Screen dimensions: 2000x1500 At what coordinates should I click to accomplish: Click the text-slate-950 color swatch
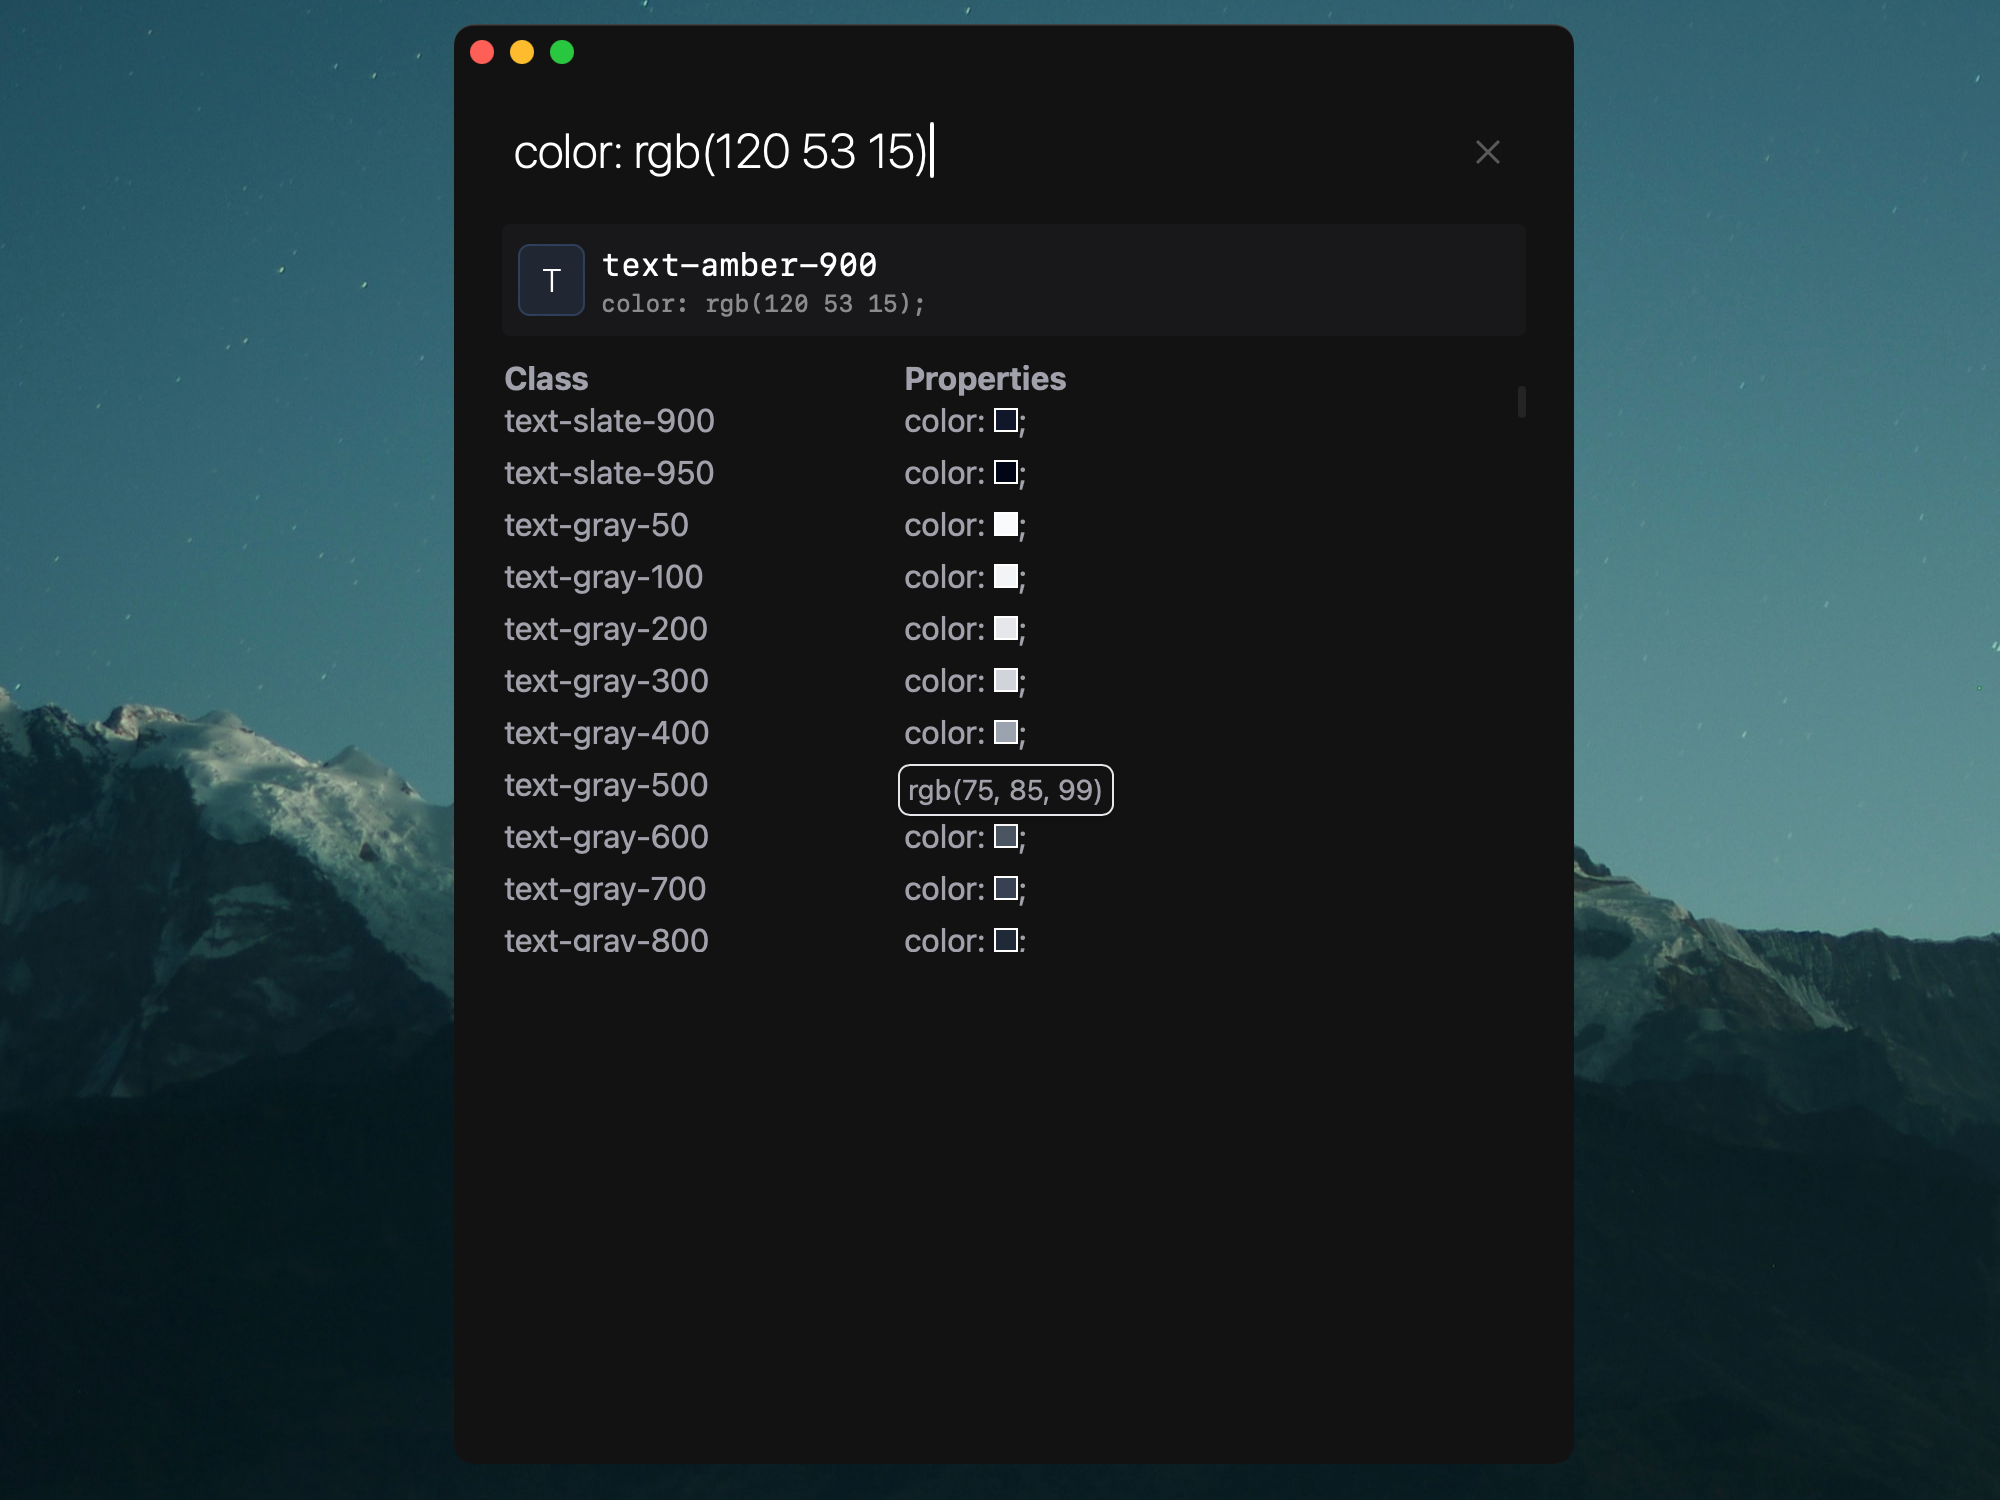1005,472
